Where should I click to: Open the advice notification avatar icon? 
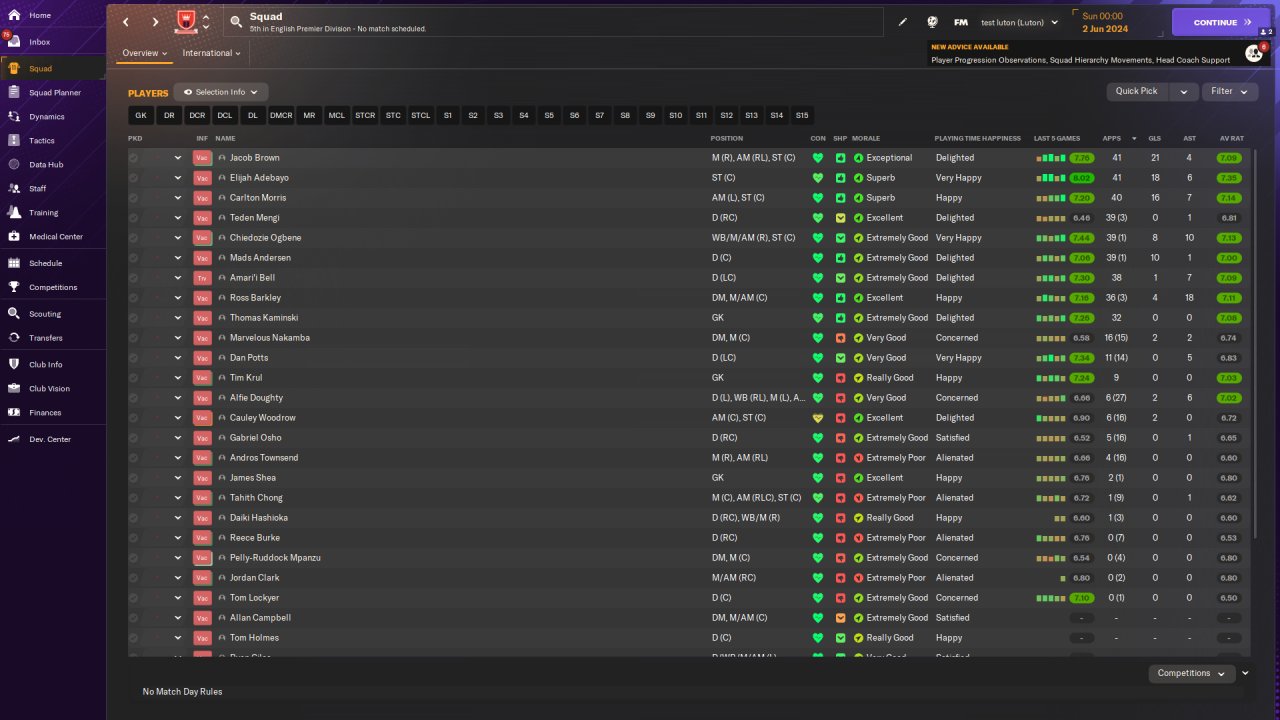[x=1253, y=53]
